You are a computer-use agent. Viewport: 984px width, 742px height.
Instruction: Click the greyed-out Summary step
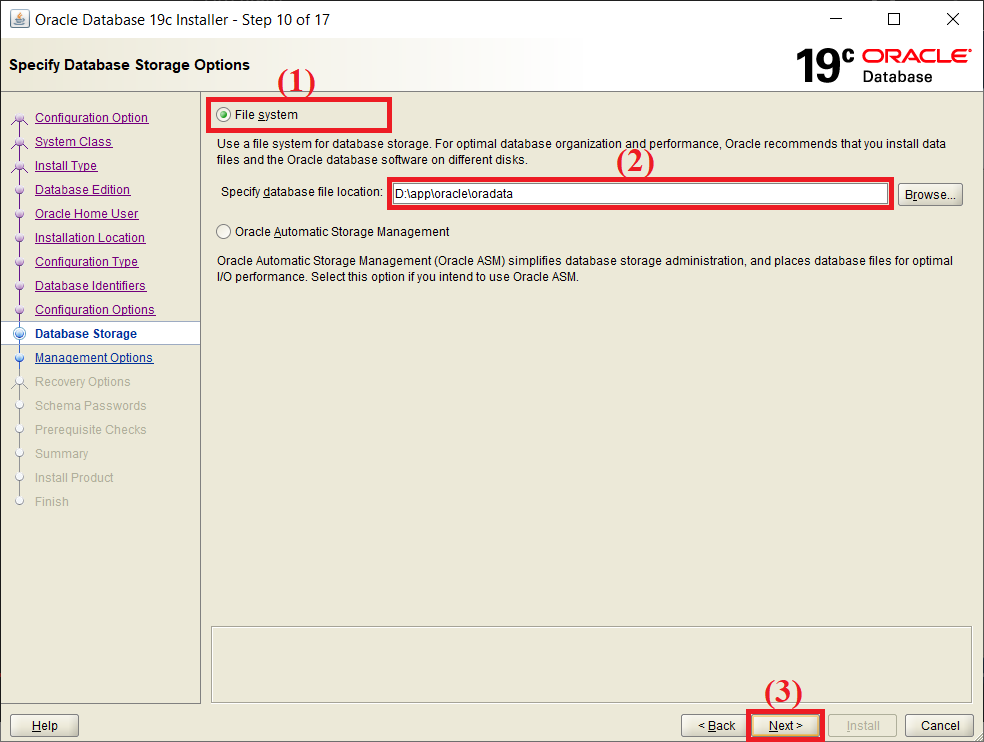62,454
